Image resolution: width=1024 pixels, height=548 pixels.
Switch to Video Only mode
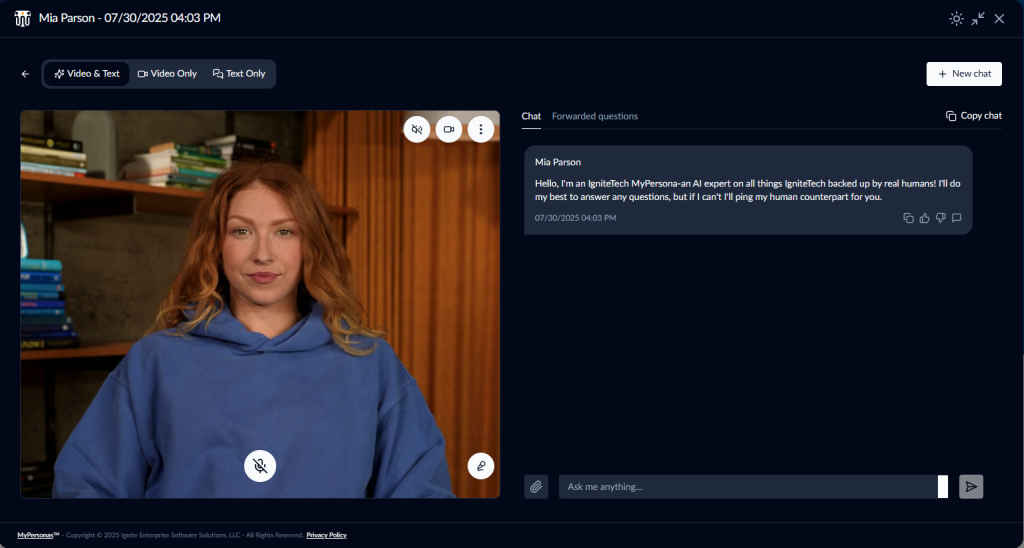(167, 74)
